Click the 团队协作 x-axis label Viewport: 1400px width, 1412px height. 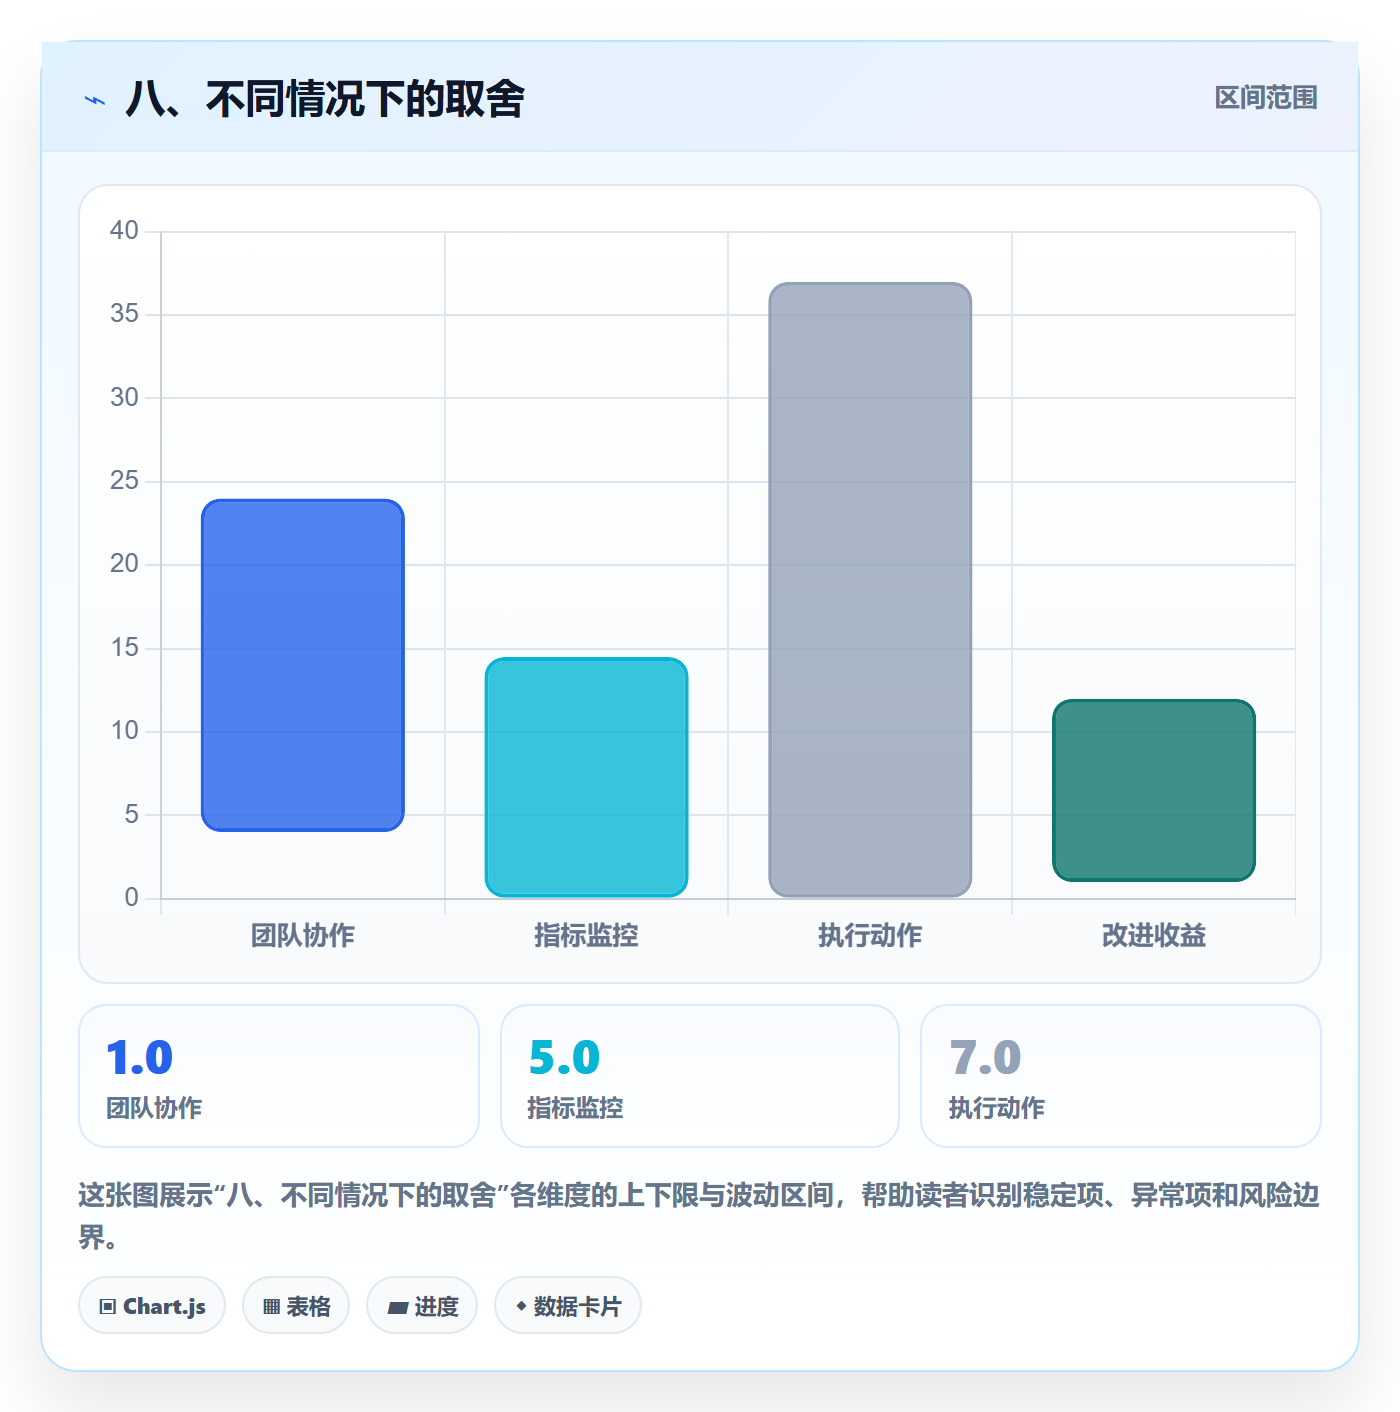tap(303, 936)
